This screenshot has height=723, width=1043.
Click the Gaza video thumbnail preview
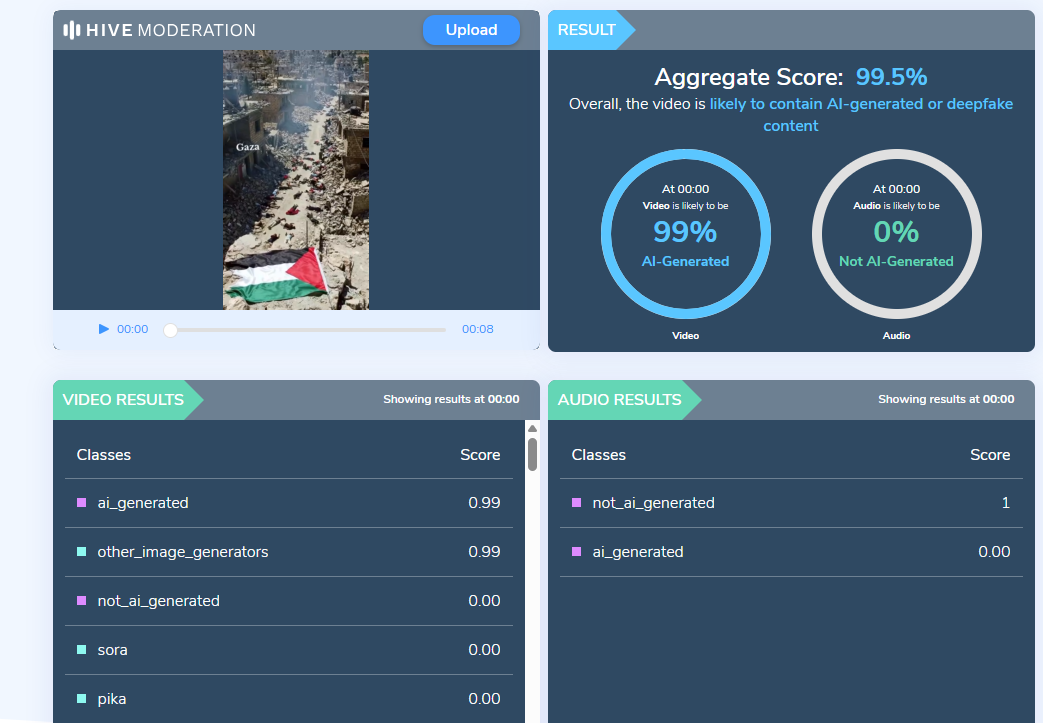pyautogui.click(x=296, y=180)
